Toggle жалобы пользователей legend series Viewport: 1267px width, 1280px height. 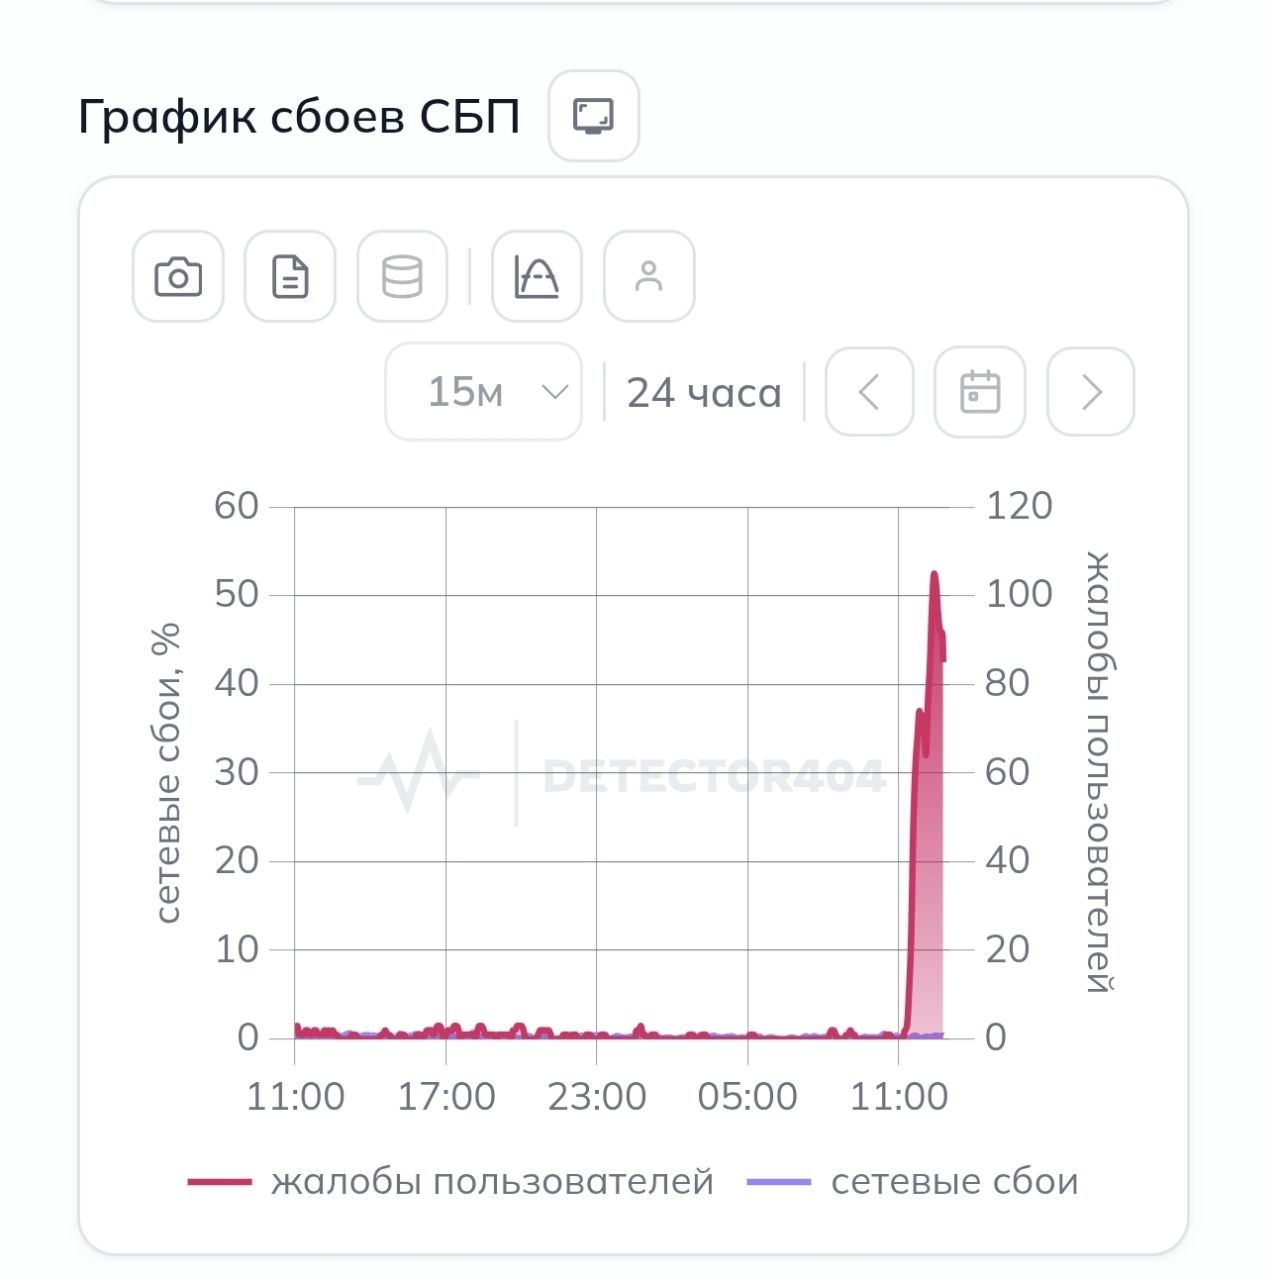(x=492, y=1182)
